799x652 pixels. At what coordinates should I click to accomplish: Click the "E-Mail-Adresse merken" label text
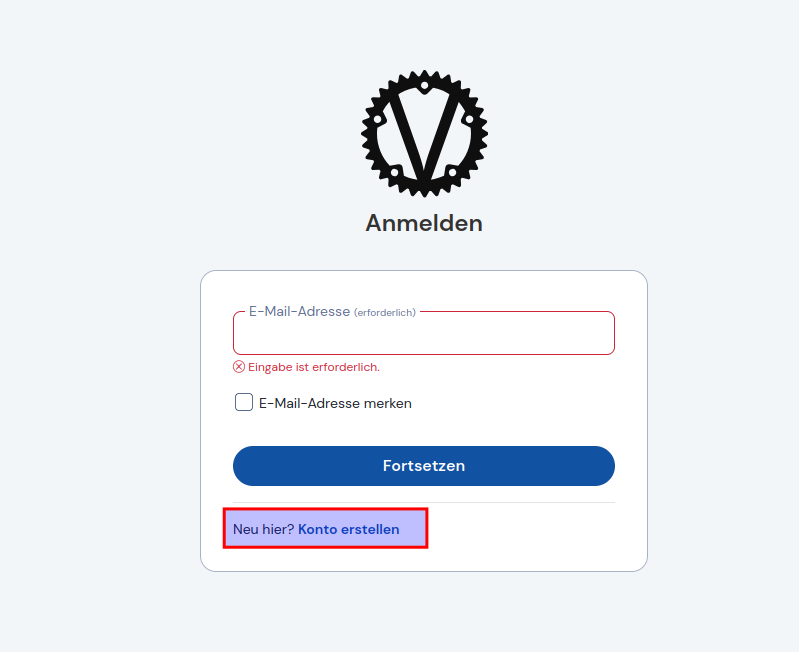click(335, 404)
